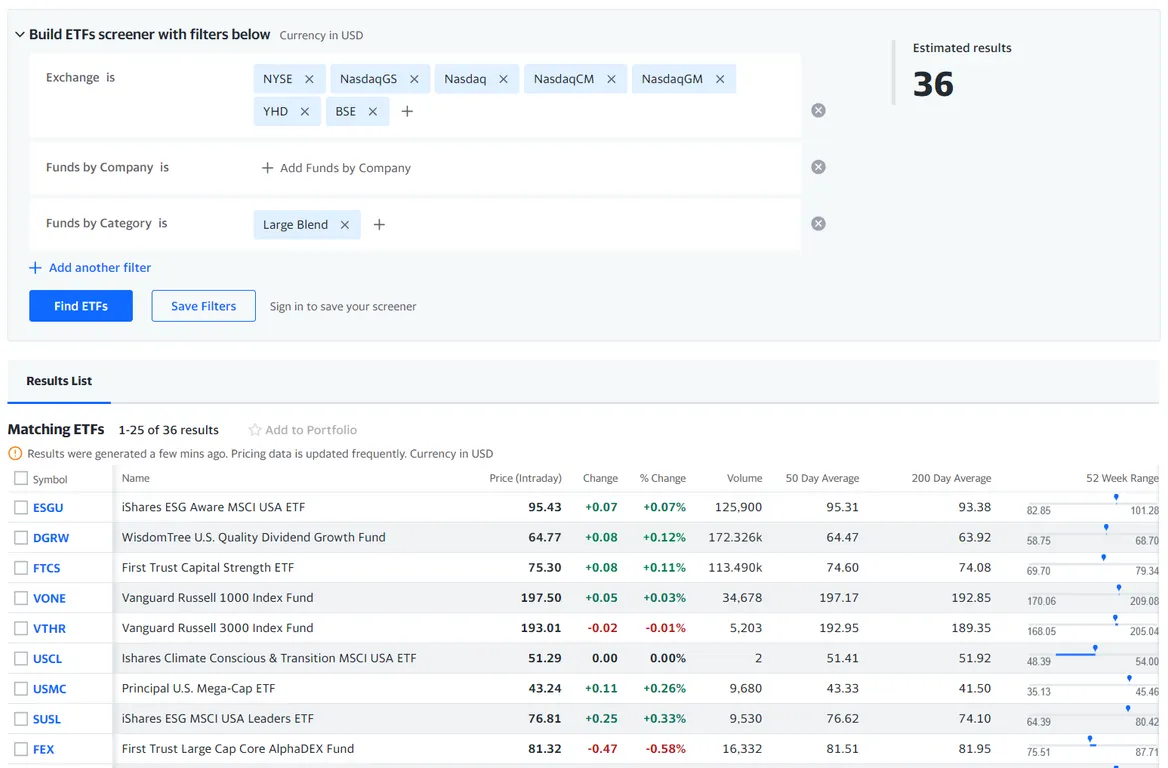Add another category with plus icon

tap(379, 224)
